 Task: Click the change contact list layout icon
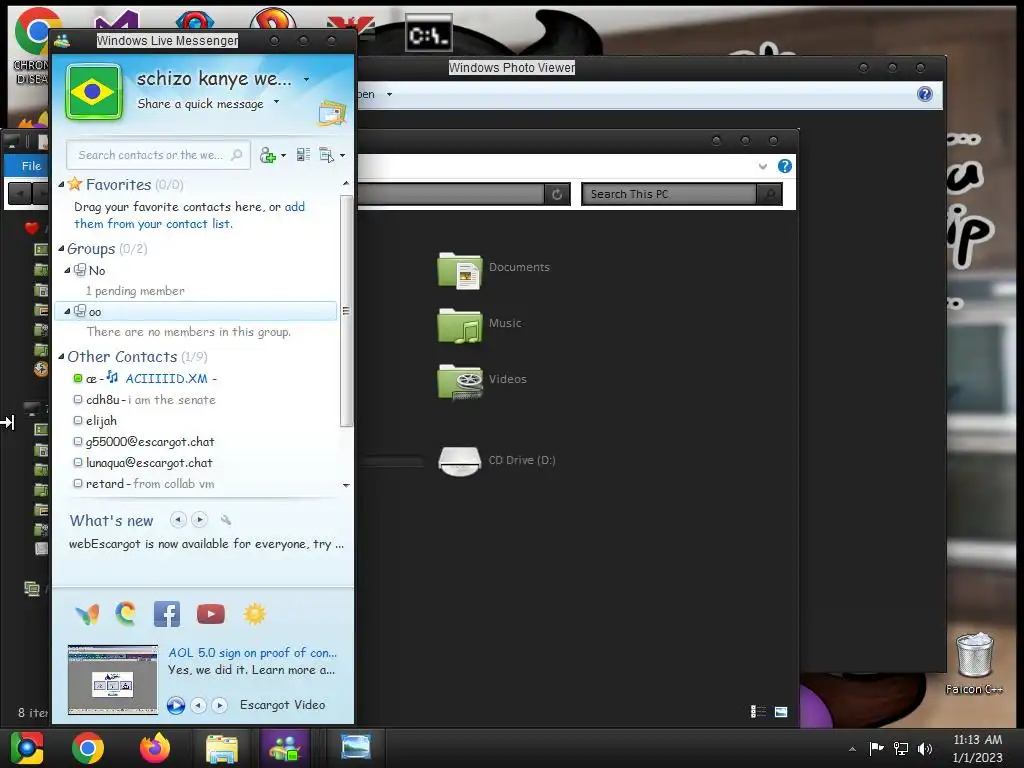(x=303, y=155)
